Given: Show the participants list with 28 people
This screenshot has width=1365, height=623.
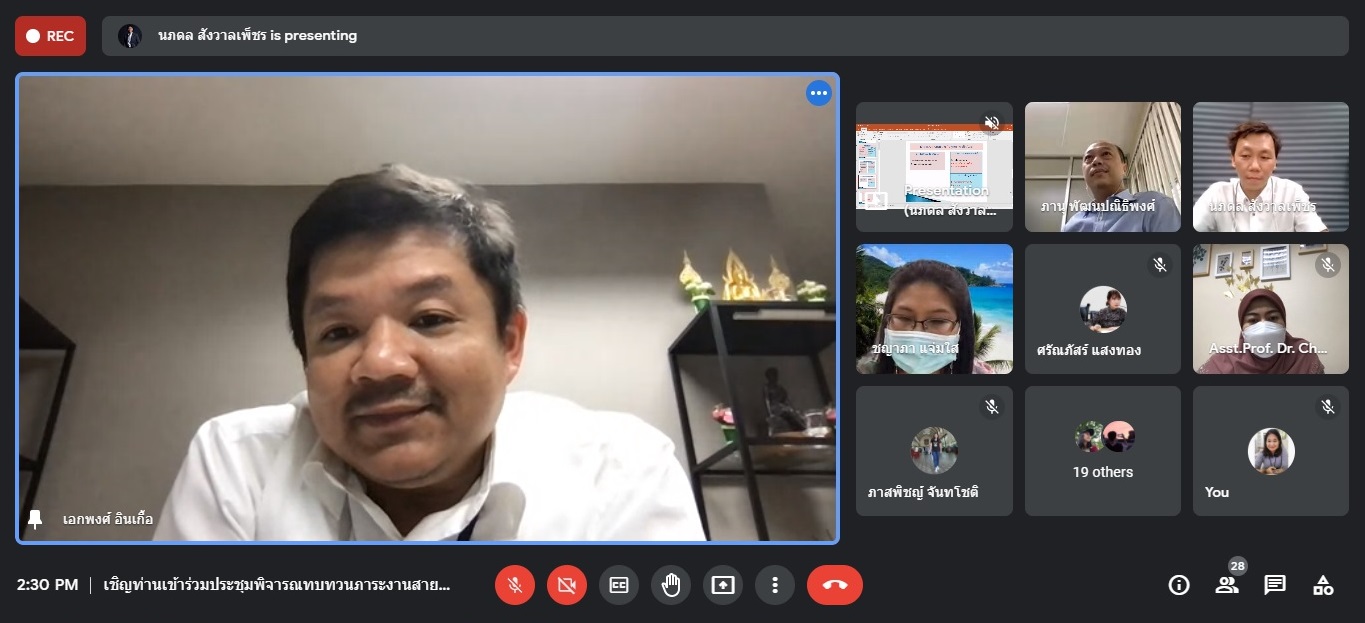Looking at the screenshot, I should click(x=1227, y=585).
